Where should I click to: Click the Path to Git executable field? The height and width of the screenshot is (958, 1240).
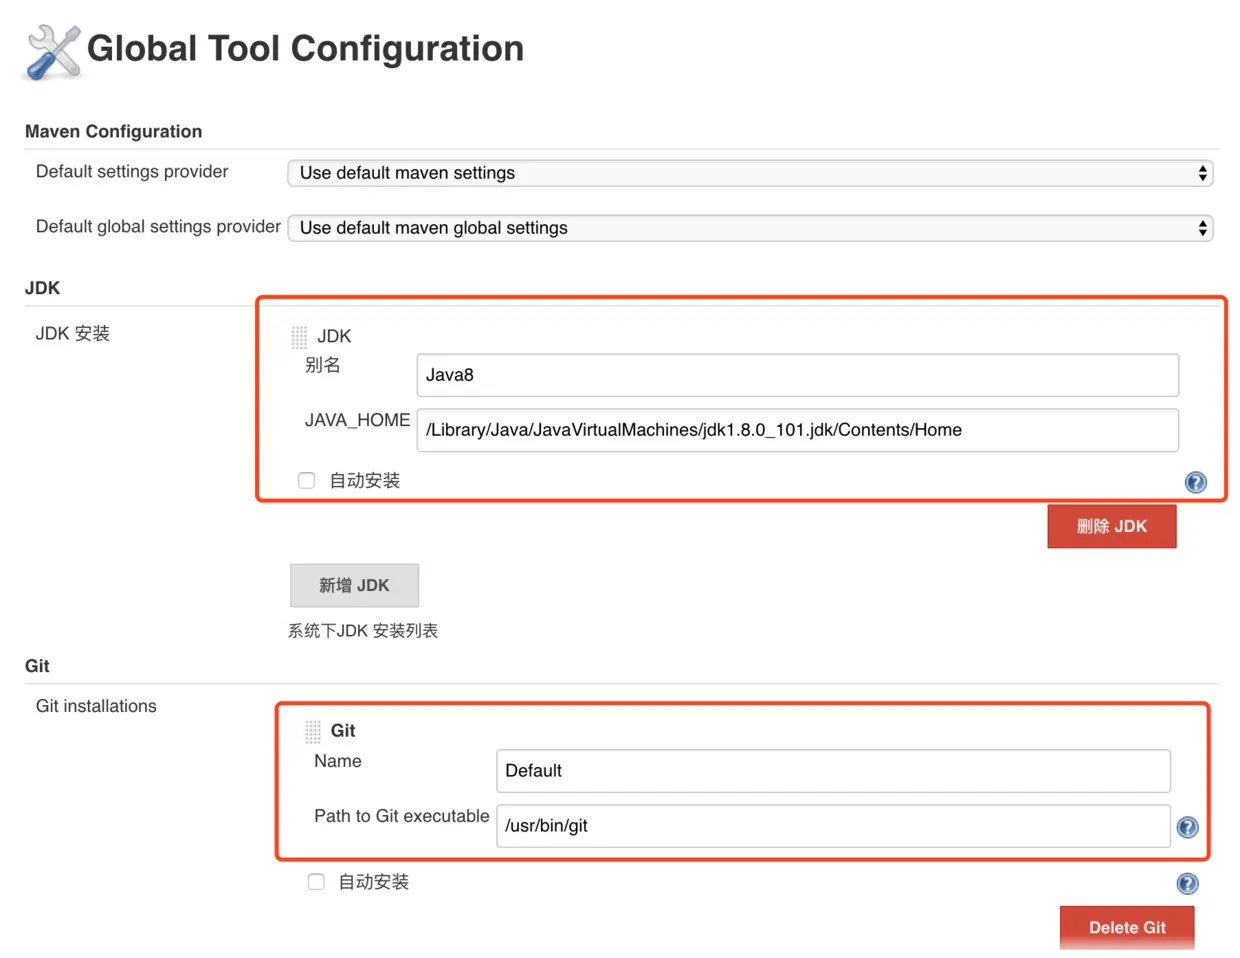pos(832,826)
